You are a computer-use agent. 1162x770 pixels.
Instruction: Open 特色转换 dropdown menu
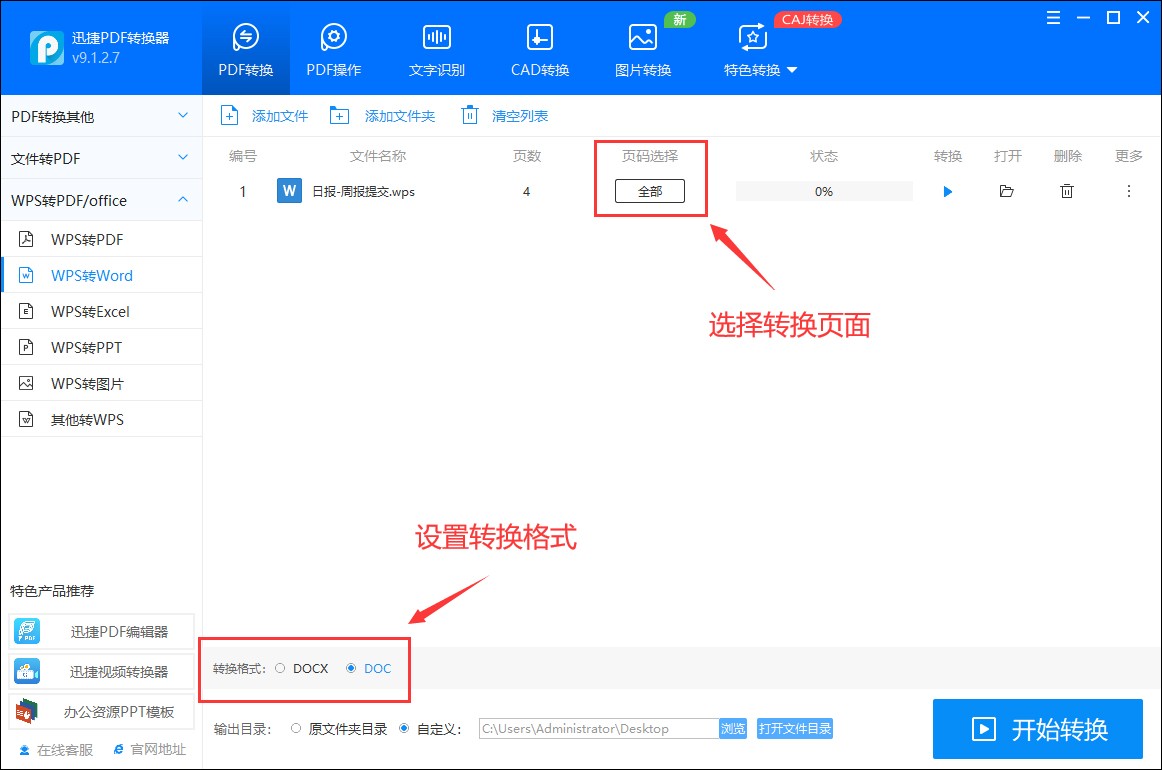[760, 49]
